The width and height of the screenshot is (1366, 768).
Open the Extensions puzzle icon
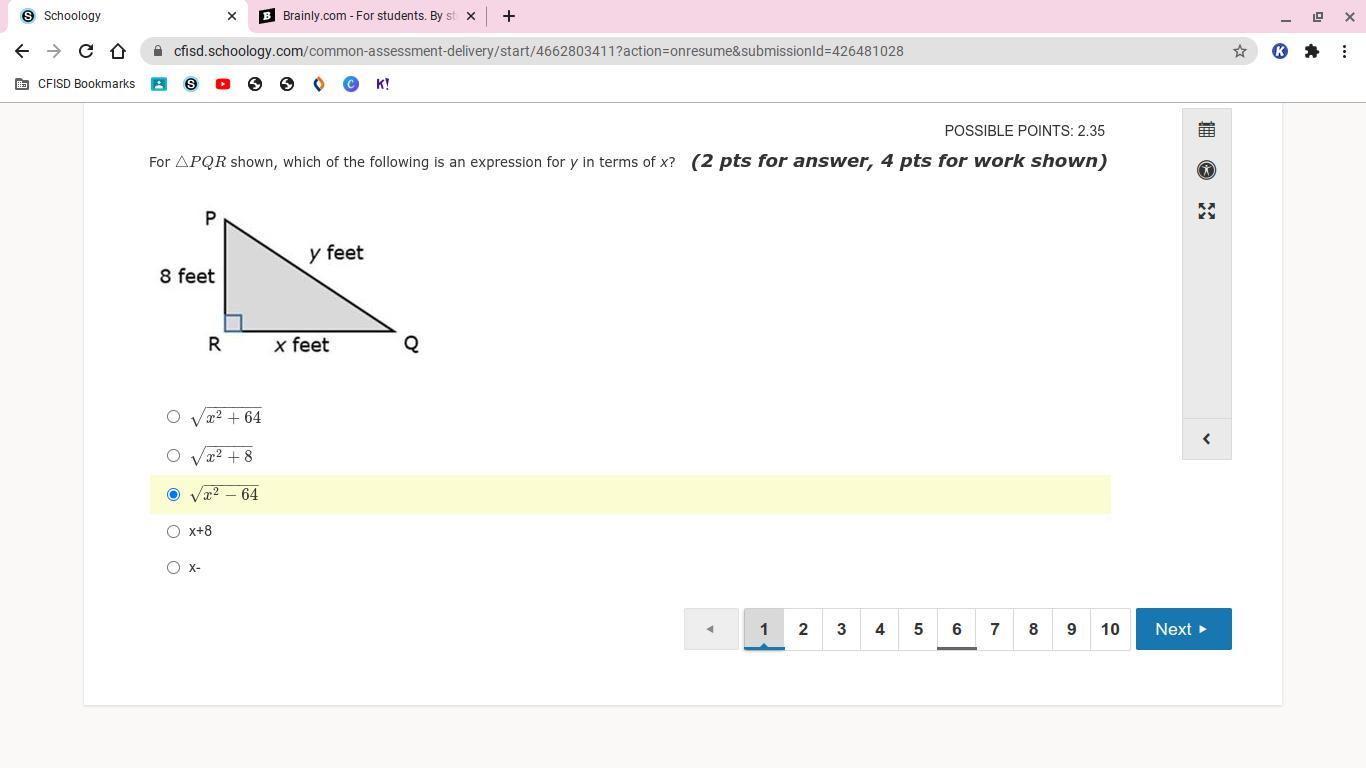[1312, 51]
